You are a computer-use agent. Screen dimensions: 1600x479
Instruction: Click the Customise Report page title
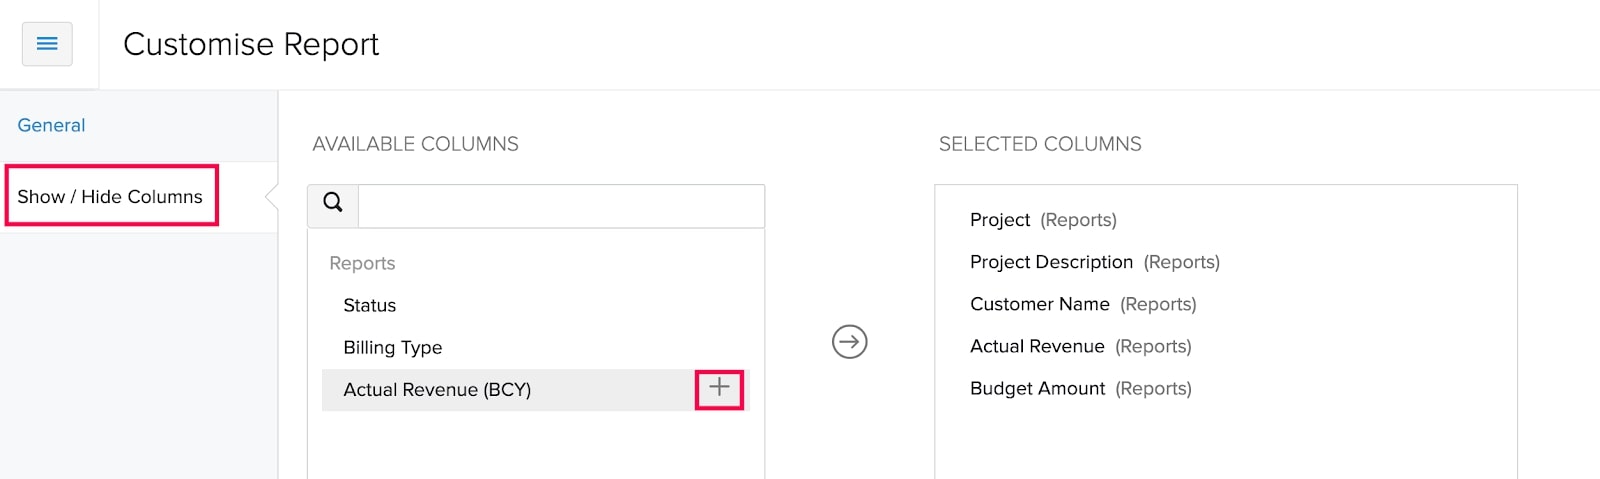[x=251, y=44]
